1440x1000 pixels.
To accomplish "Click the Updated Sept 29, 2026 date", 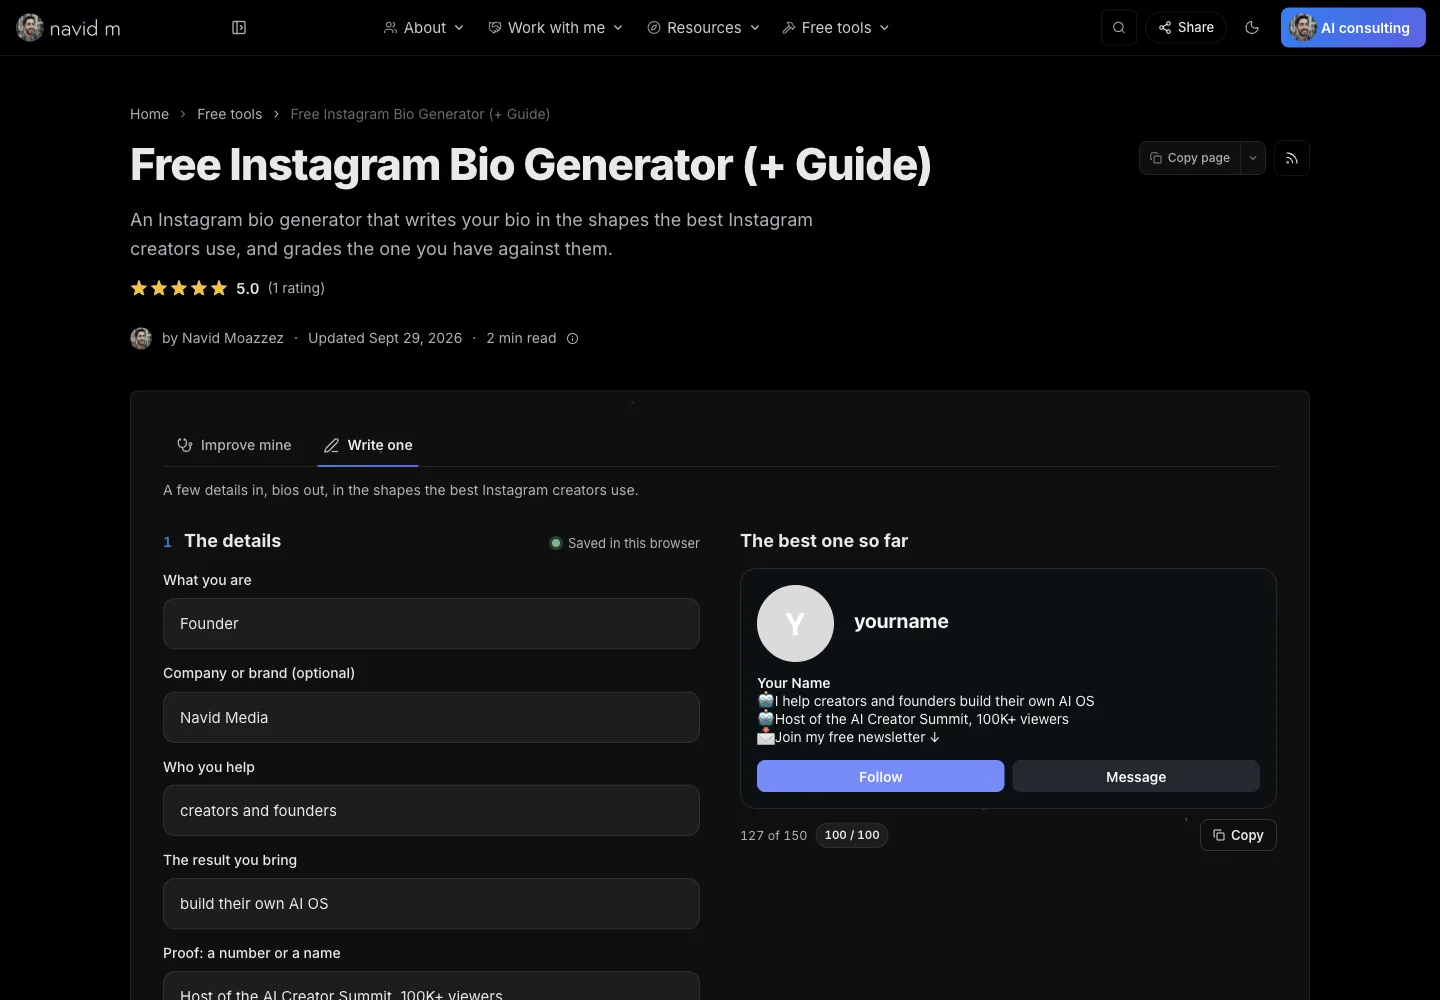I will click(385, 339).
